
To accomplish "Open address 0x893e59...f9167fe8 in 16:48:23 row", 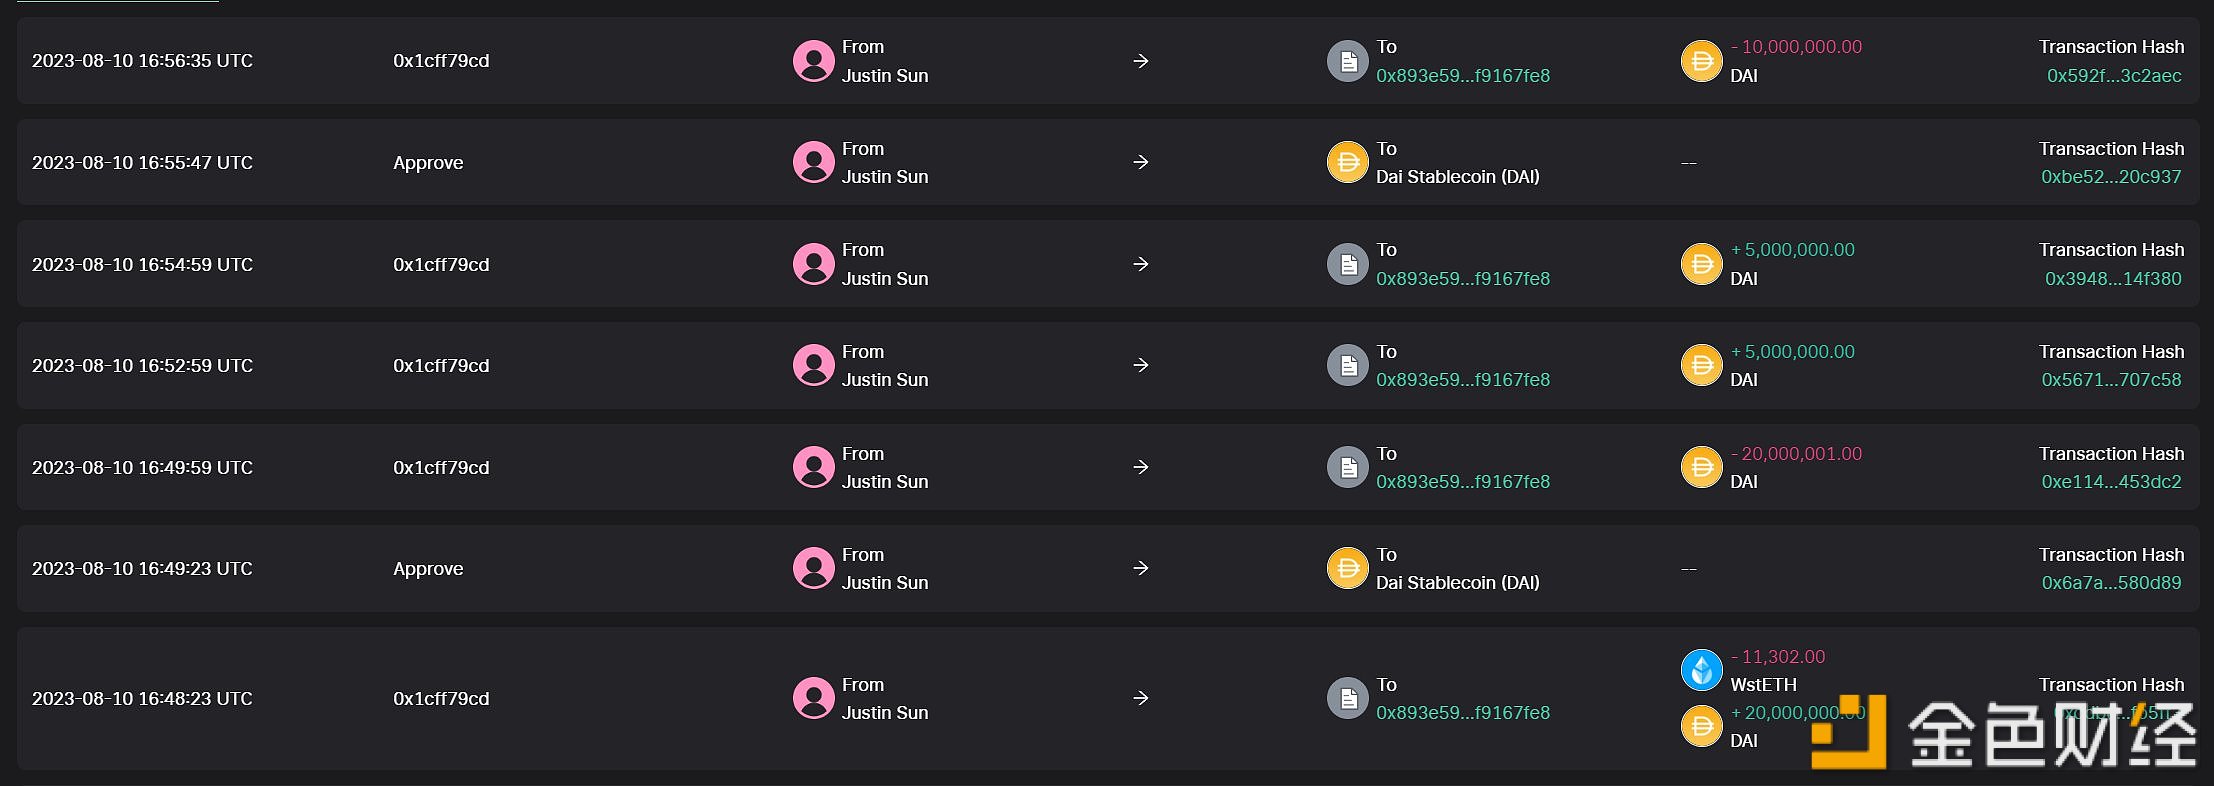I will tap(1463, 712).
